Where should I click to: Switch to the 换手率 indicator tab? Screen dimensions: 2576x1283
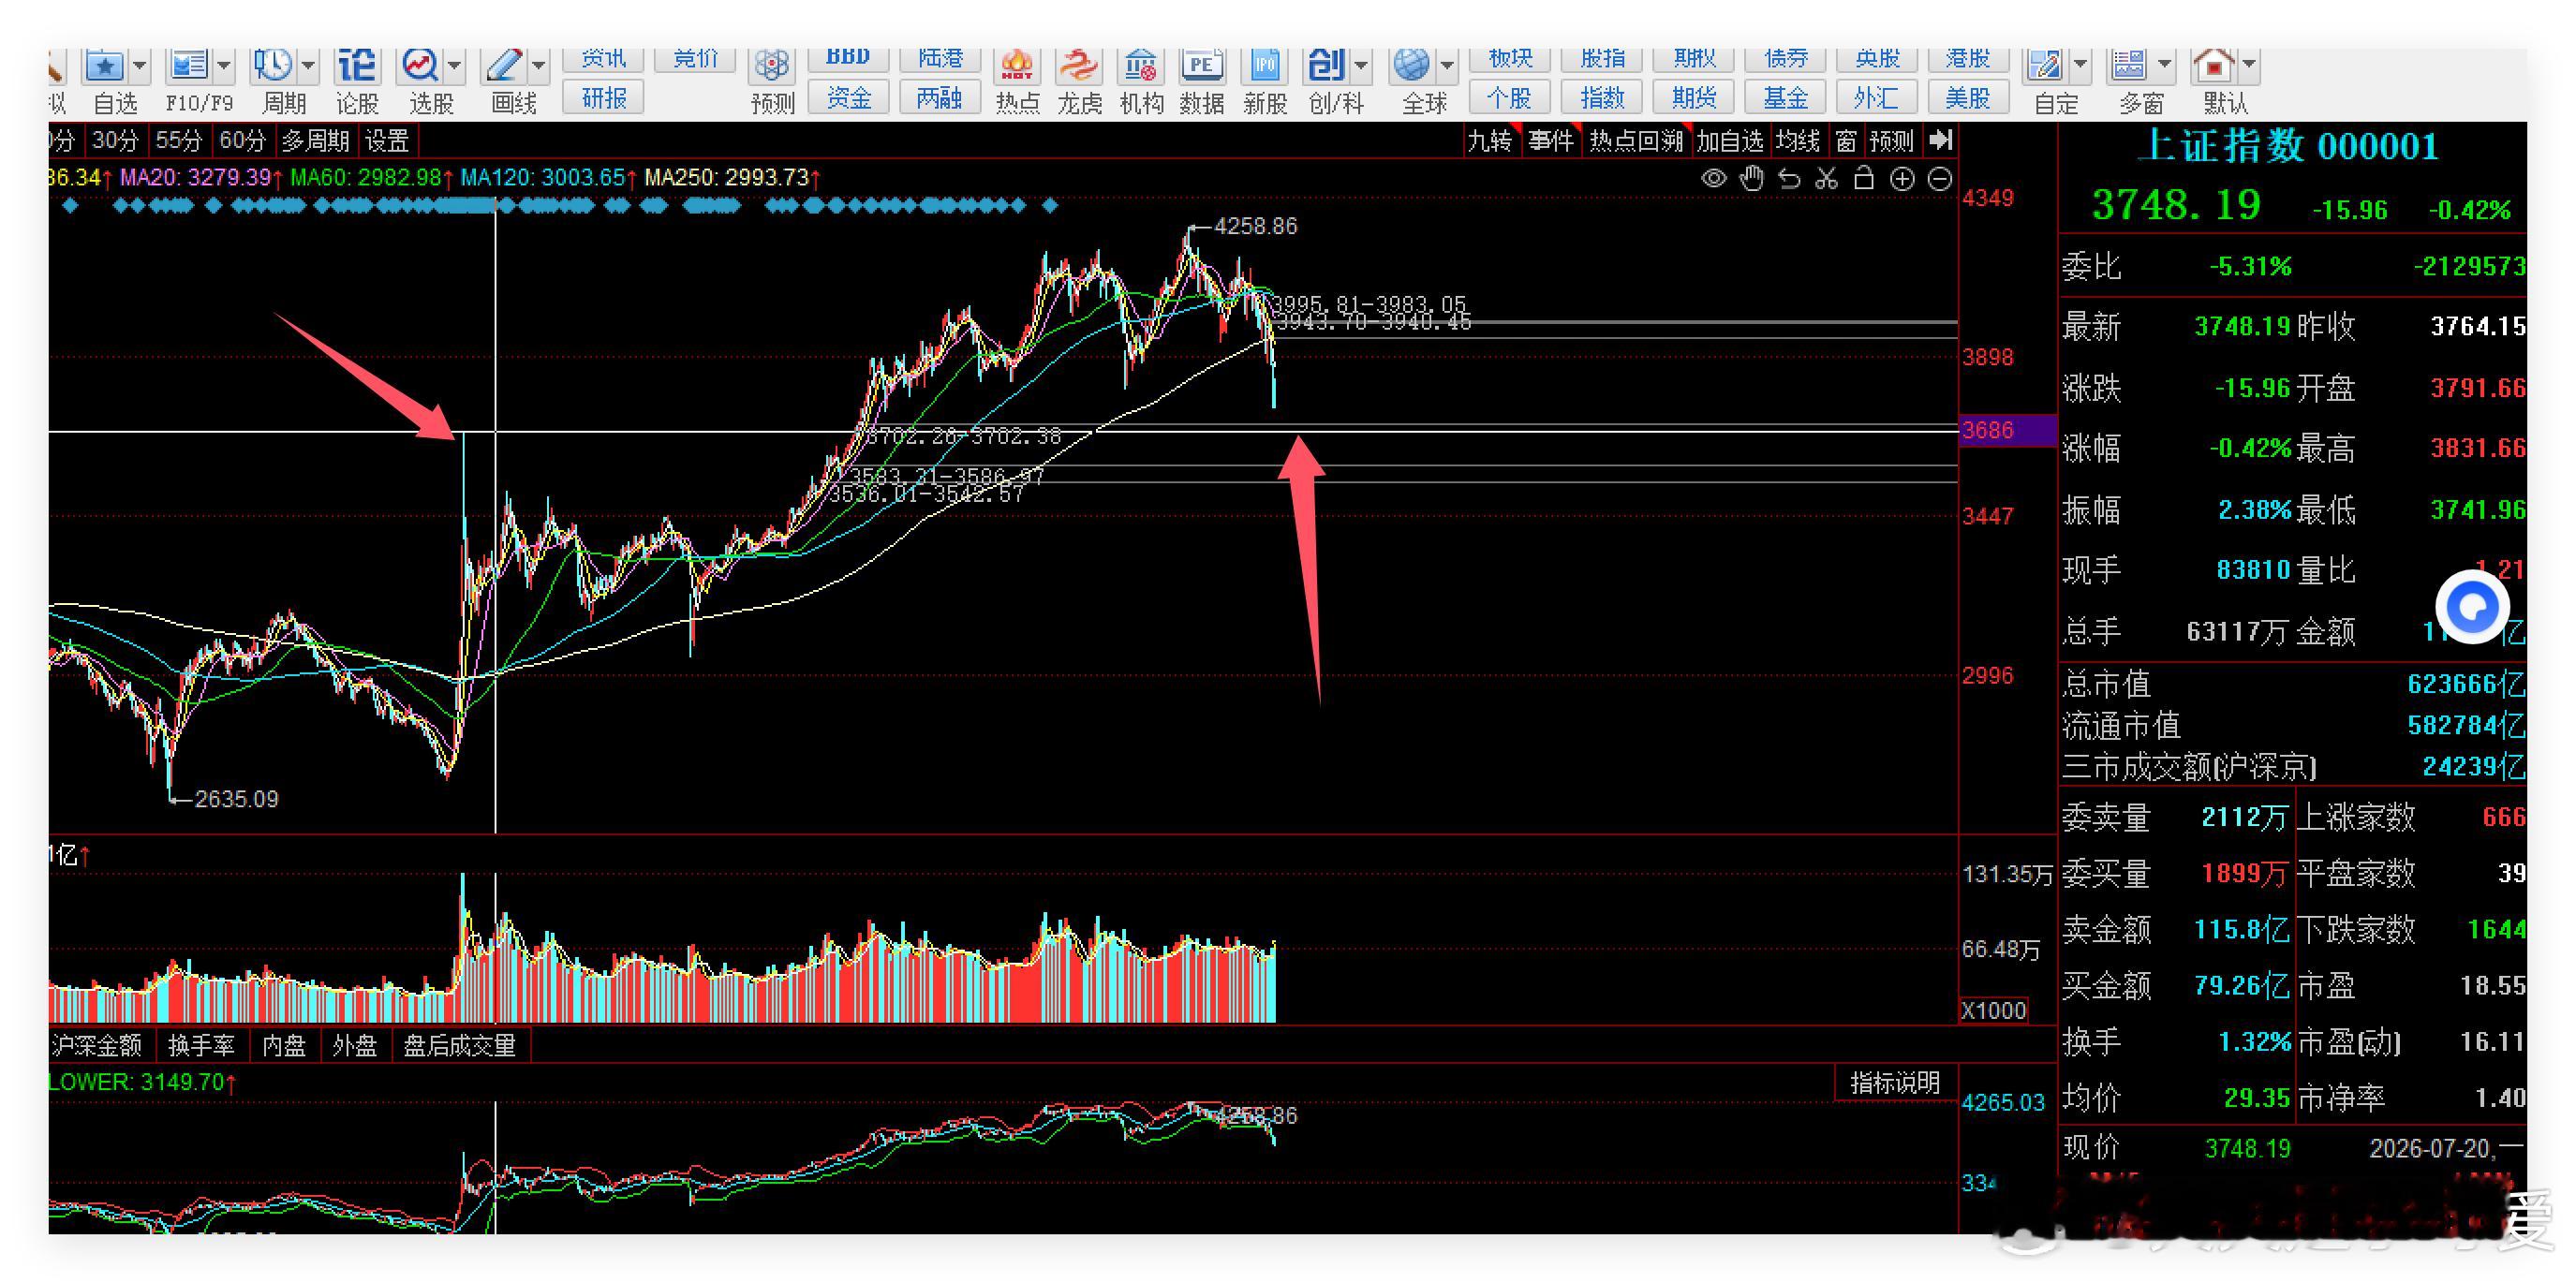[x=201, y=1046]
